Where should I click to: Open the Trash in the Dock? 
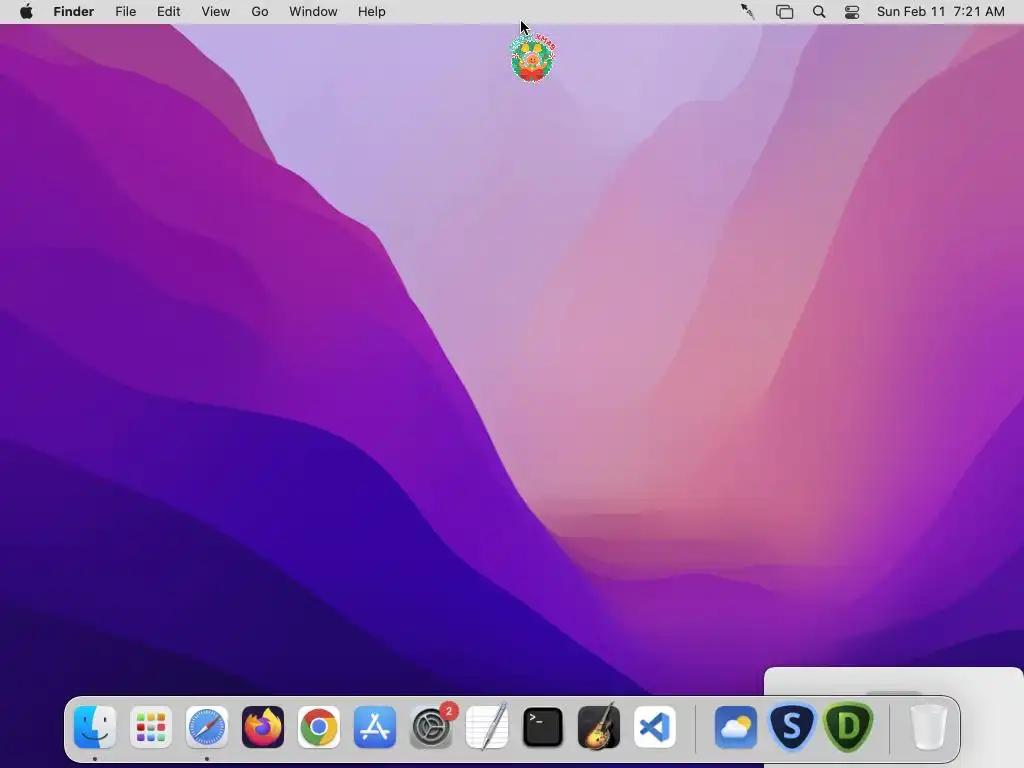(928, 727)
